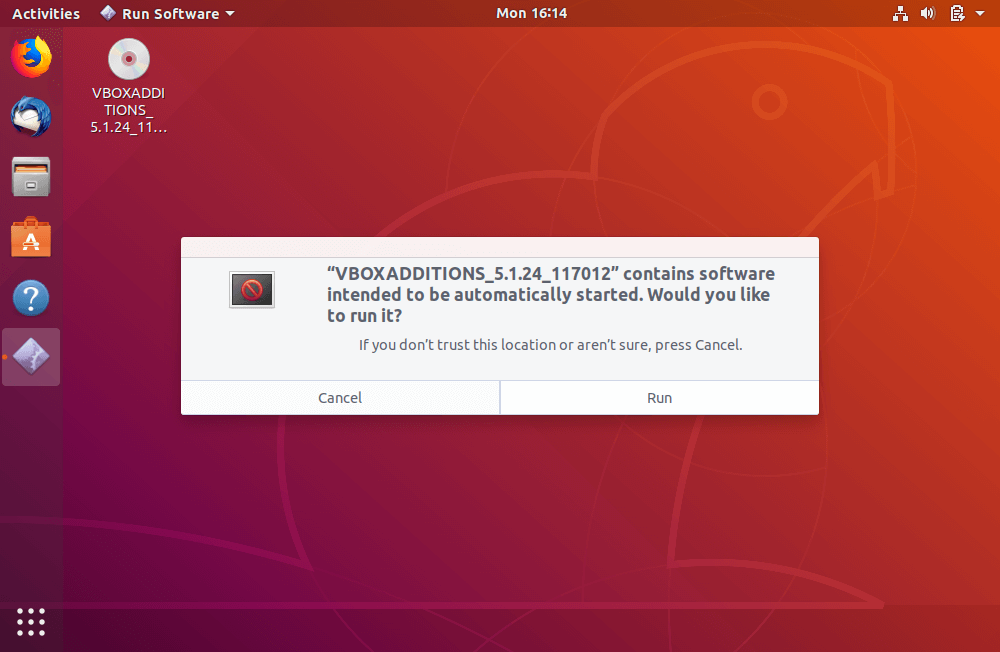The width and height of the screenshot is (1000, 652).
Task: Expand the system menu arrow
Action: coord(980,13)
